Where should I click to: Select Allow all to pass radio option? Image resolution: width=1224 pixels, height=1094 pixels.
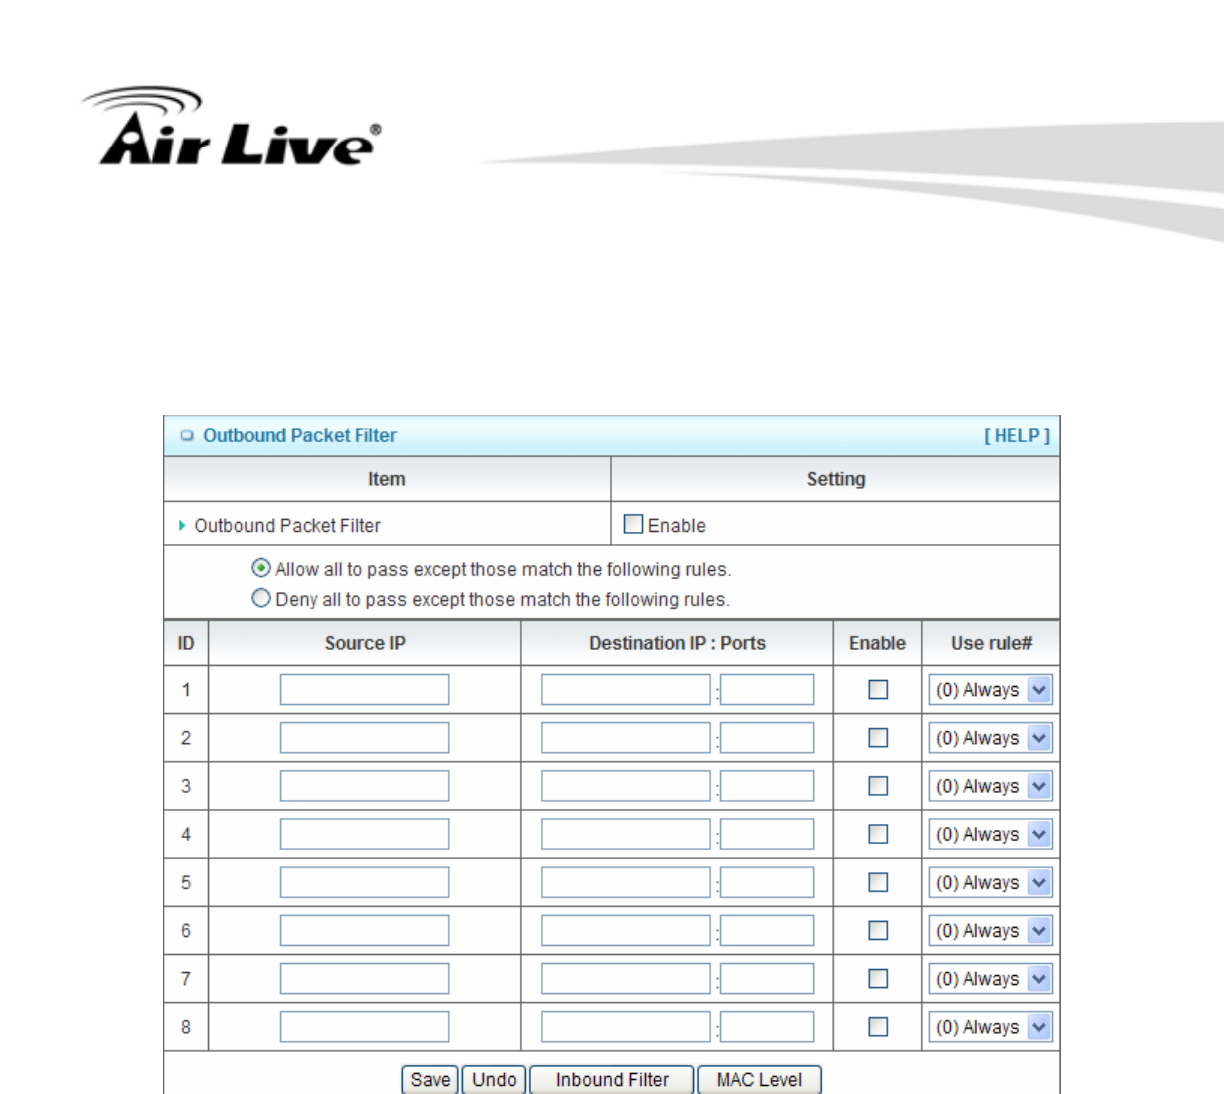(261, 568)
